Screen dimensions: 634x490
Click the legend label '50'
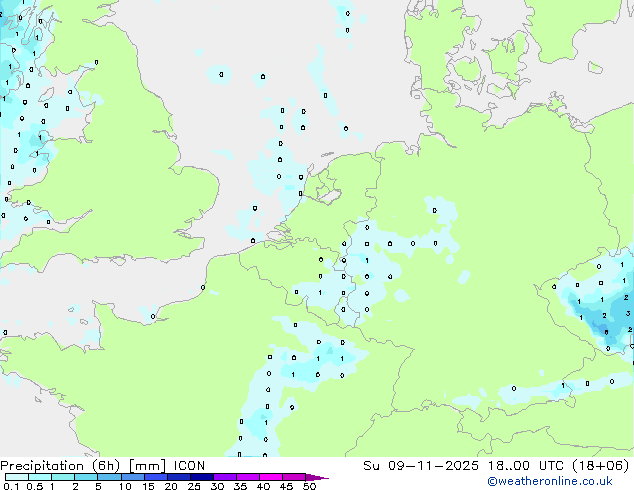pyautogui.click(x=309, y=486)
